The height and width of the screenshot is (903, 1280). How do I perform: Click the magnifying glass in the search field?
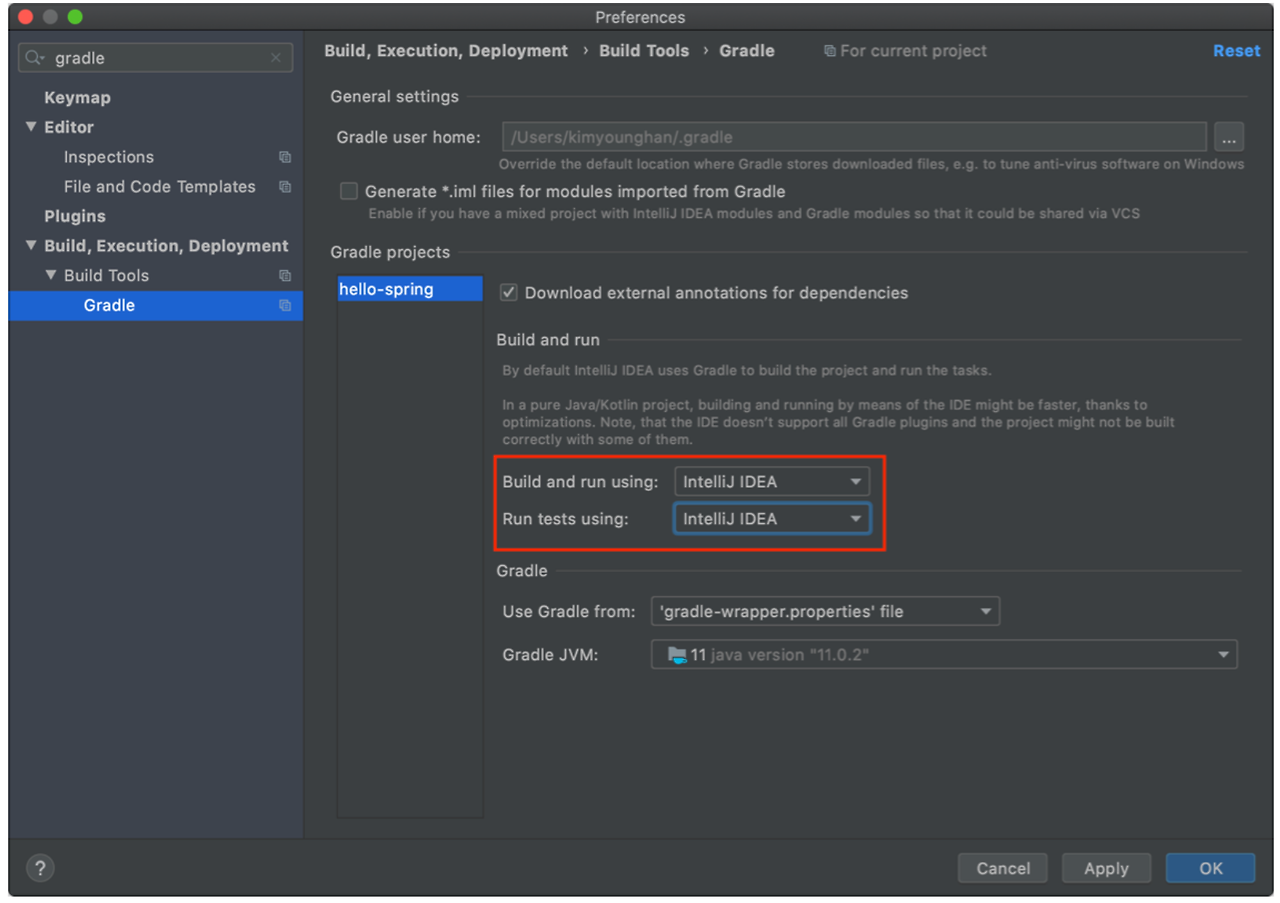[33, 58]
